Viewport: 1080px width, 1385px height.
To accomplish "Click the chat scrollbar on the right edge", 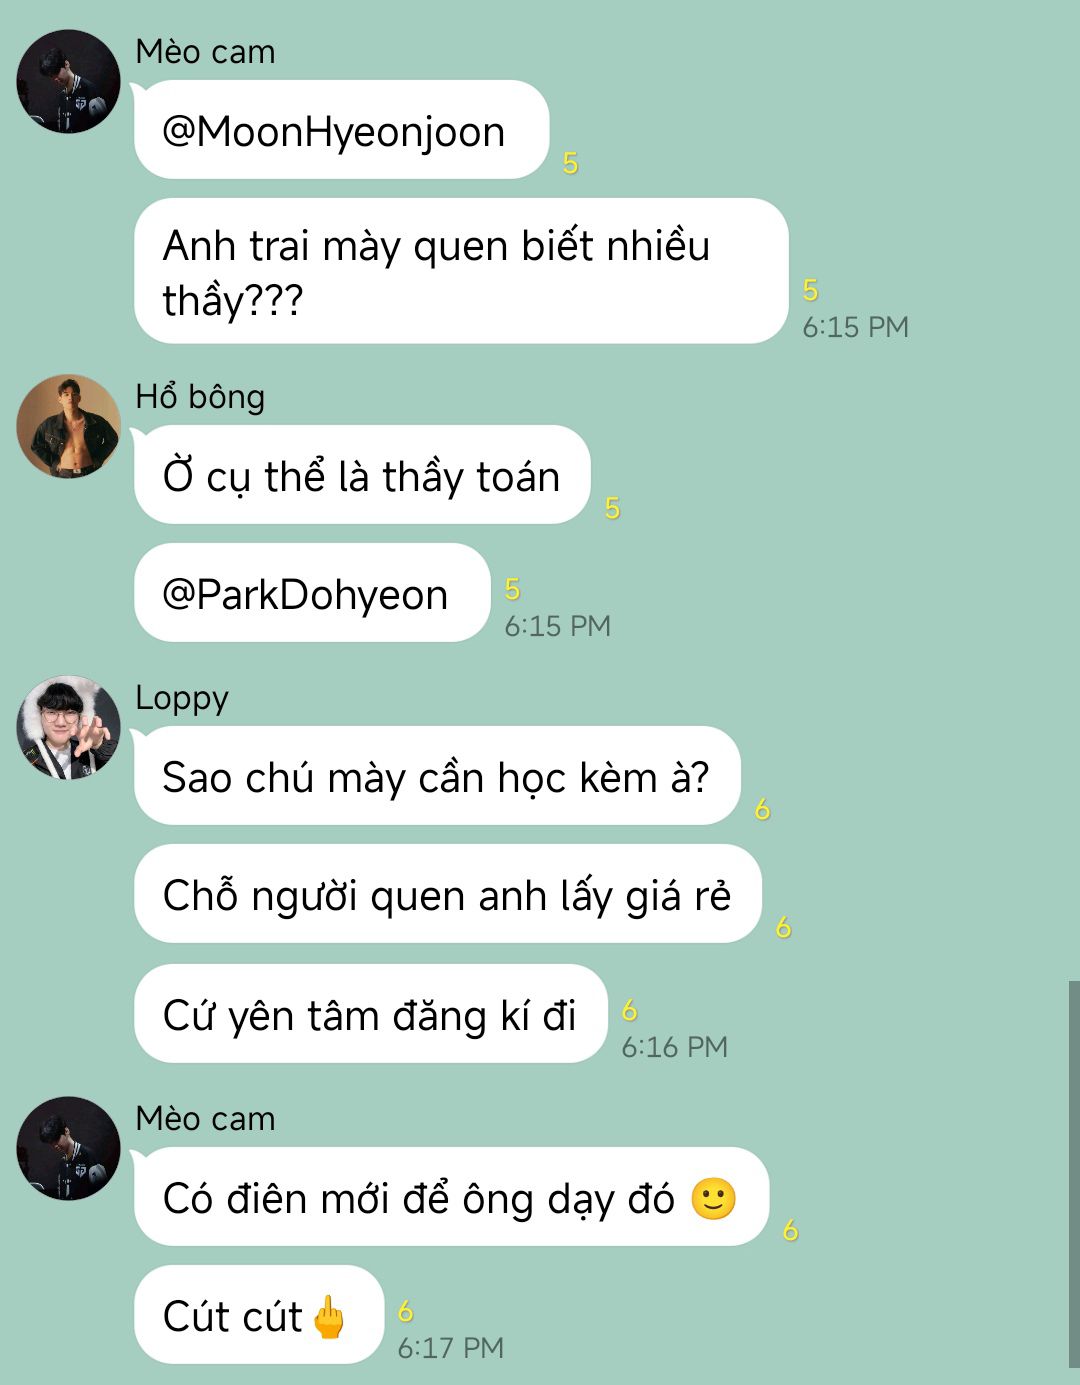I will tap(1074, 1174).
